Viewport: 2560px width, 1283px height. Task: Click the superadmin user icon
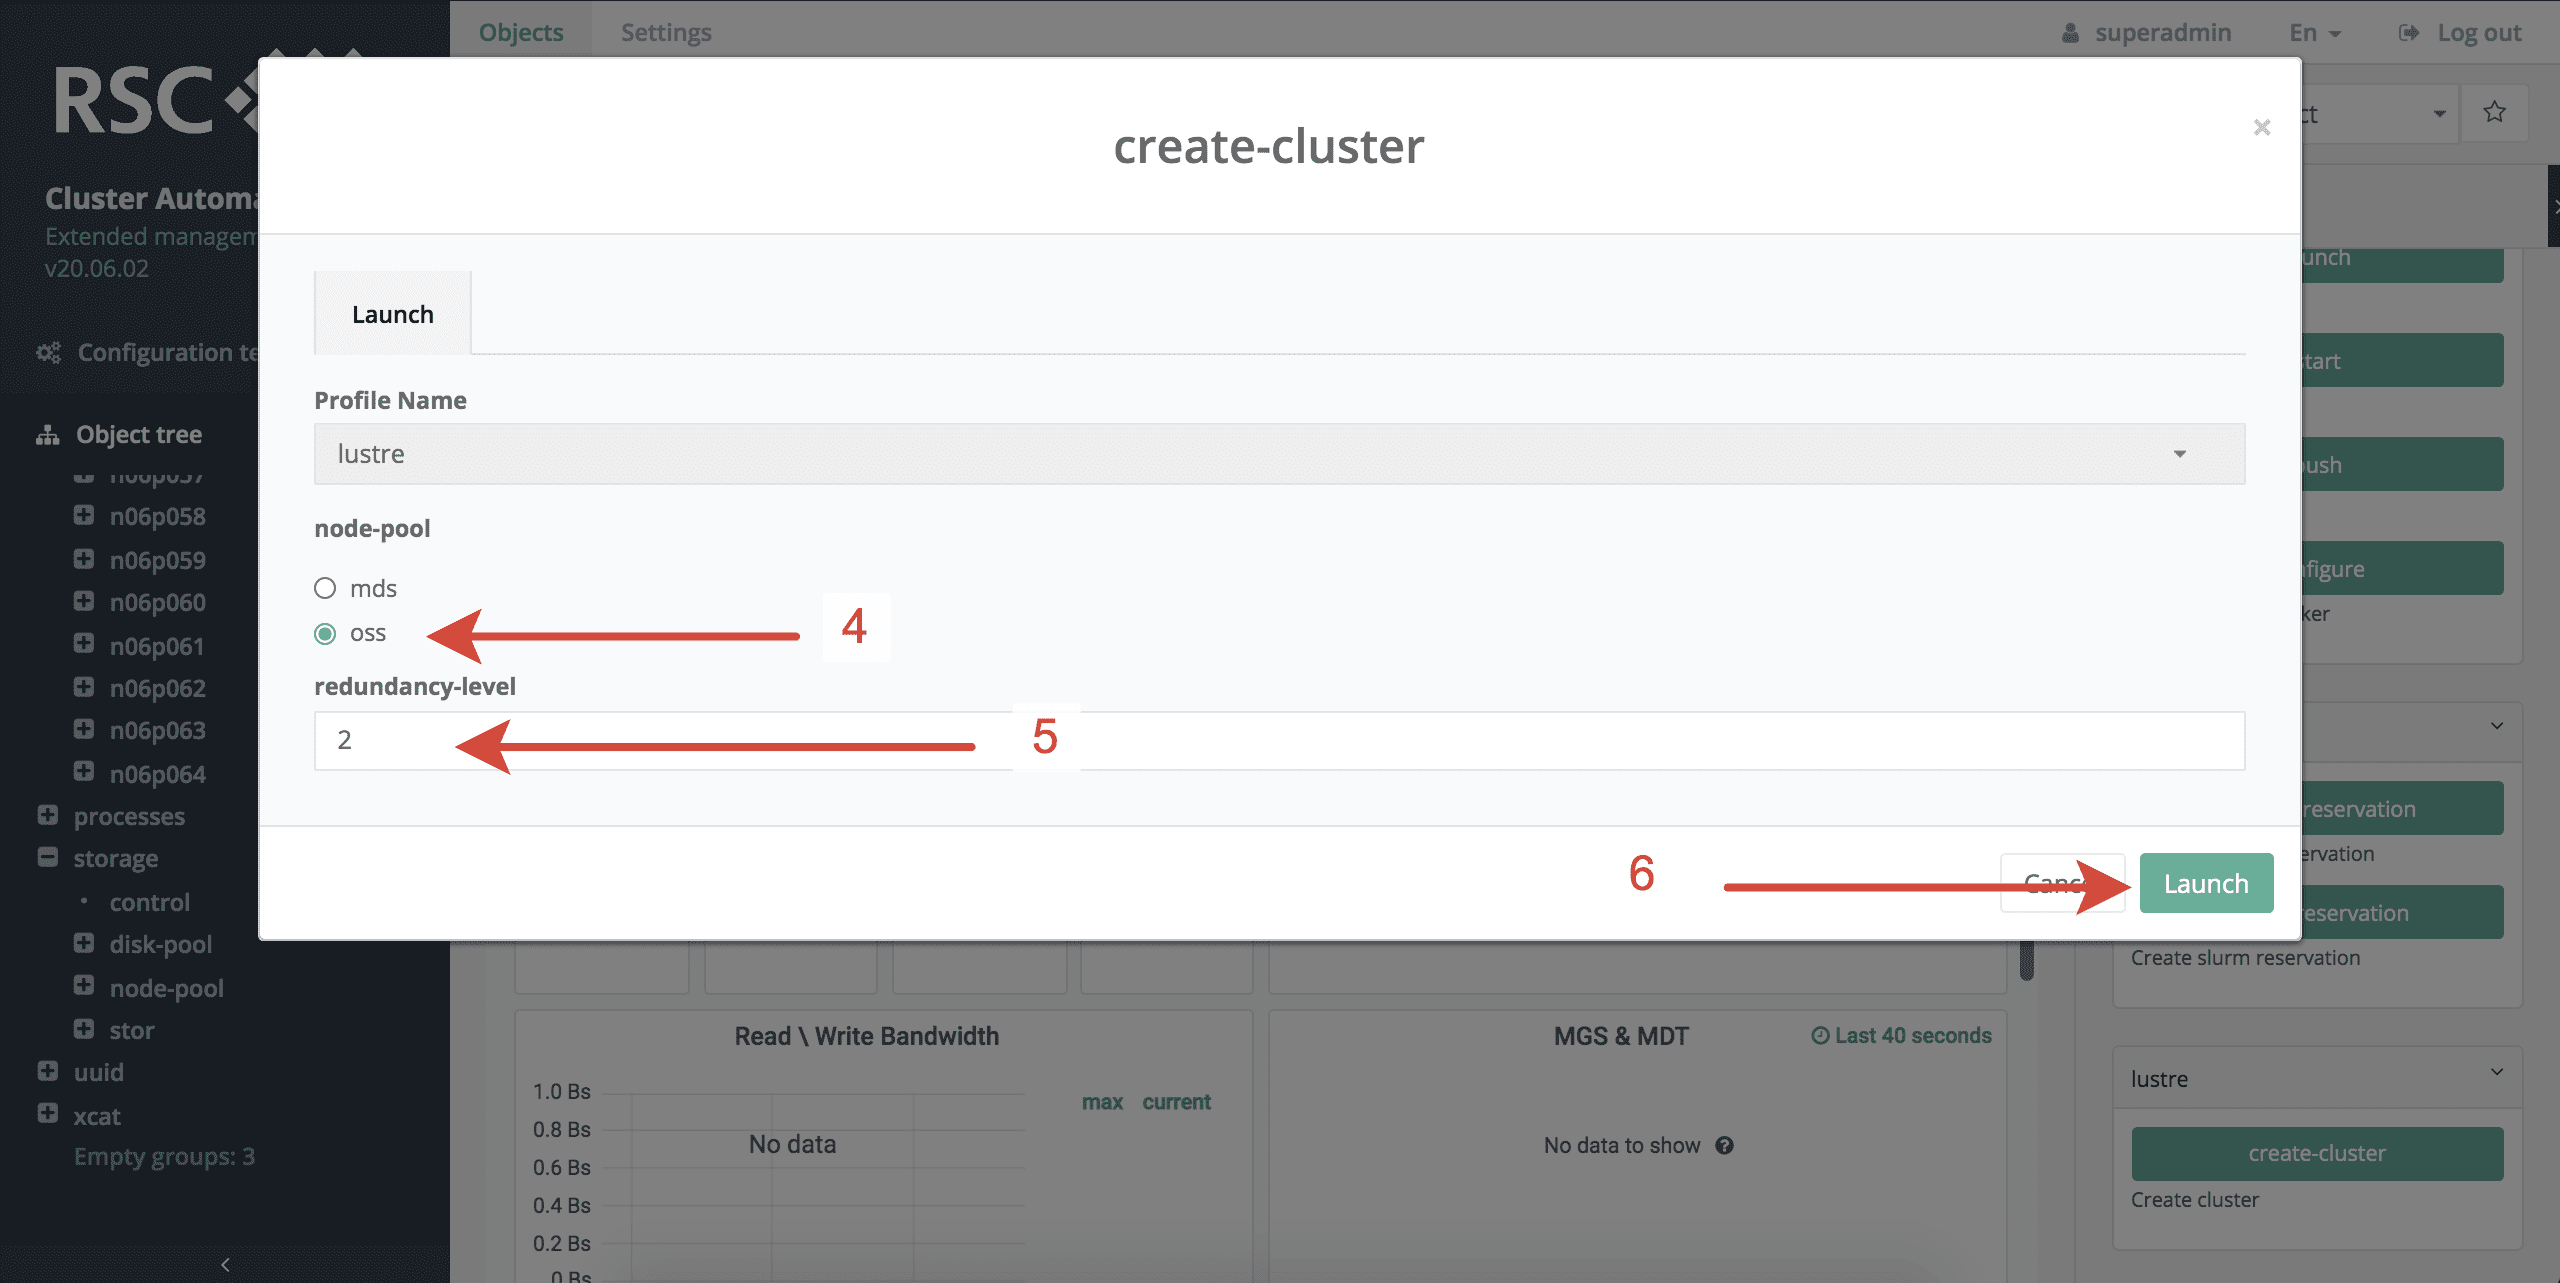click(x=2072, y=31)
